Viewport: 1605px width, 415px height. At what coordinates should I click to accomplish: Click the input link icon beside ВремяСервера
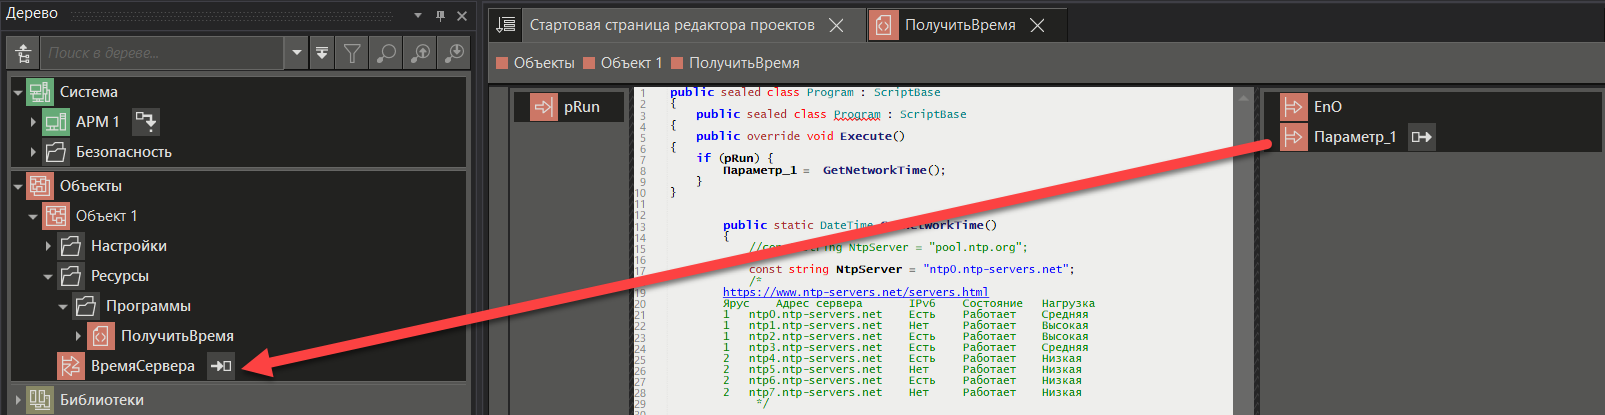tap(221, 366)
